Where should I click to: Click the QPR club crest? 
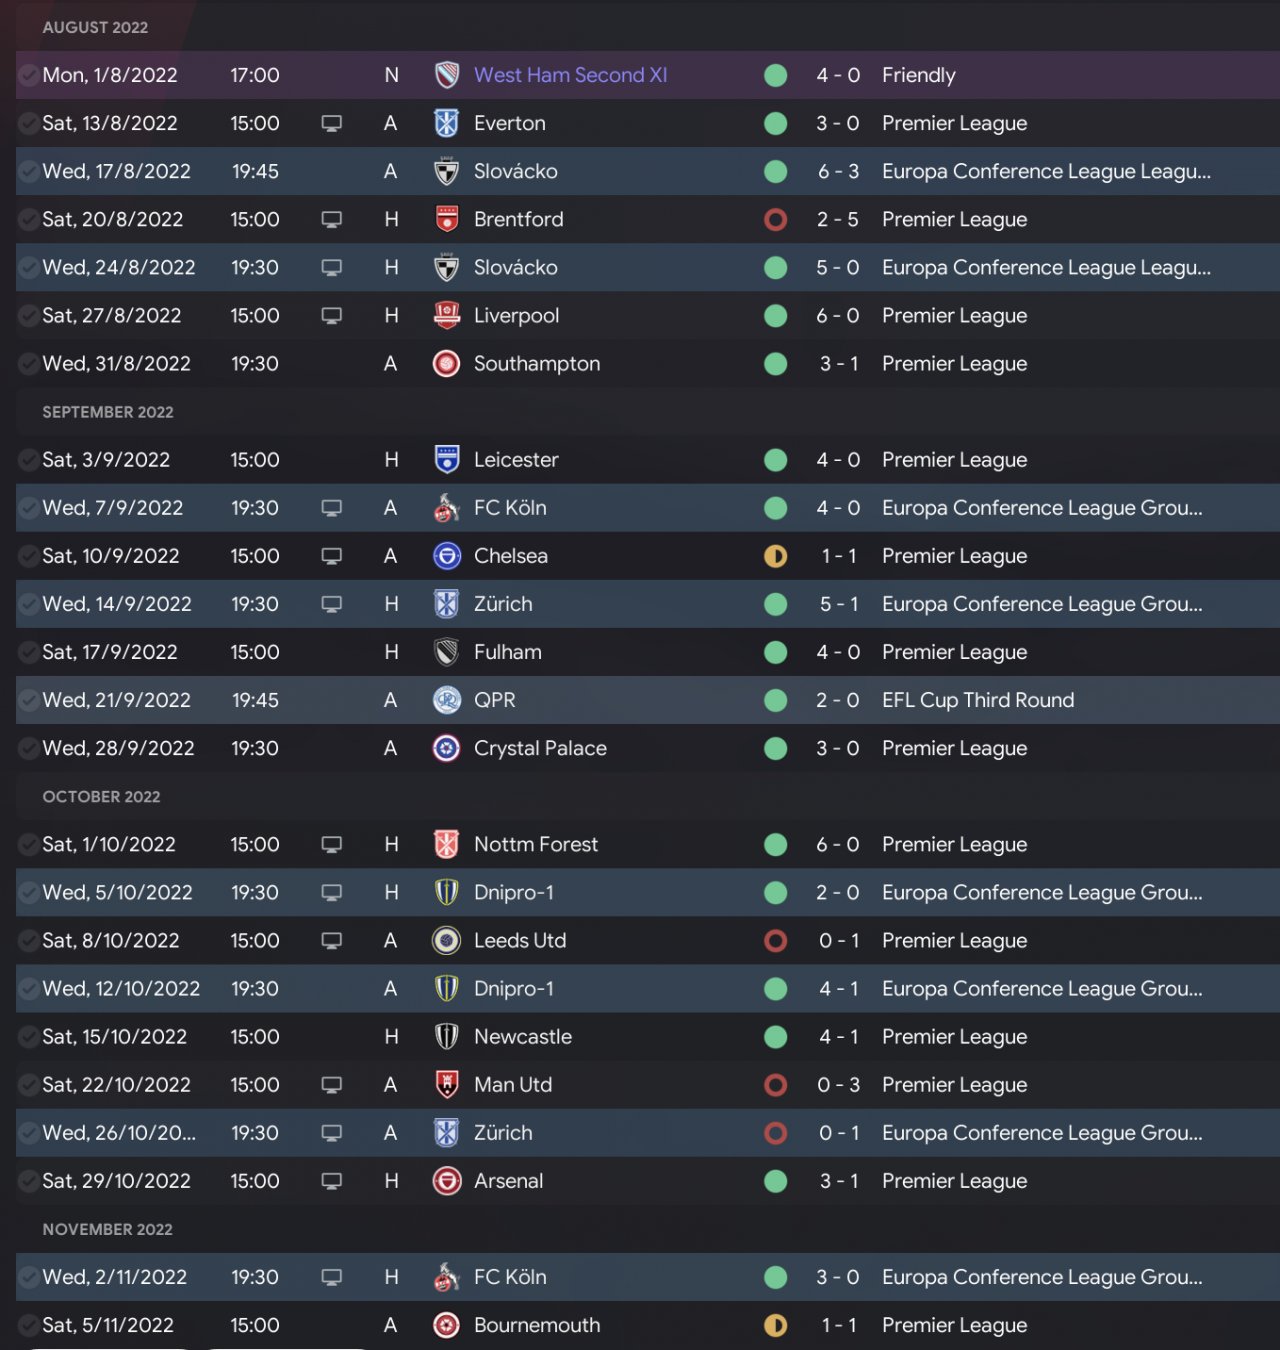click(446, 700)
